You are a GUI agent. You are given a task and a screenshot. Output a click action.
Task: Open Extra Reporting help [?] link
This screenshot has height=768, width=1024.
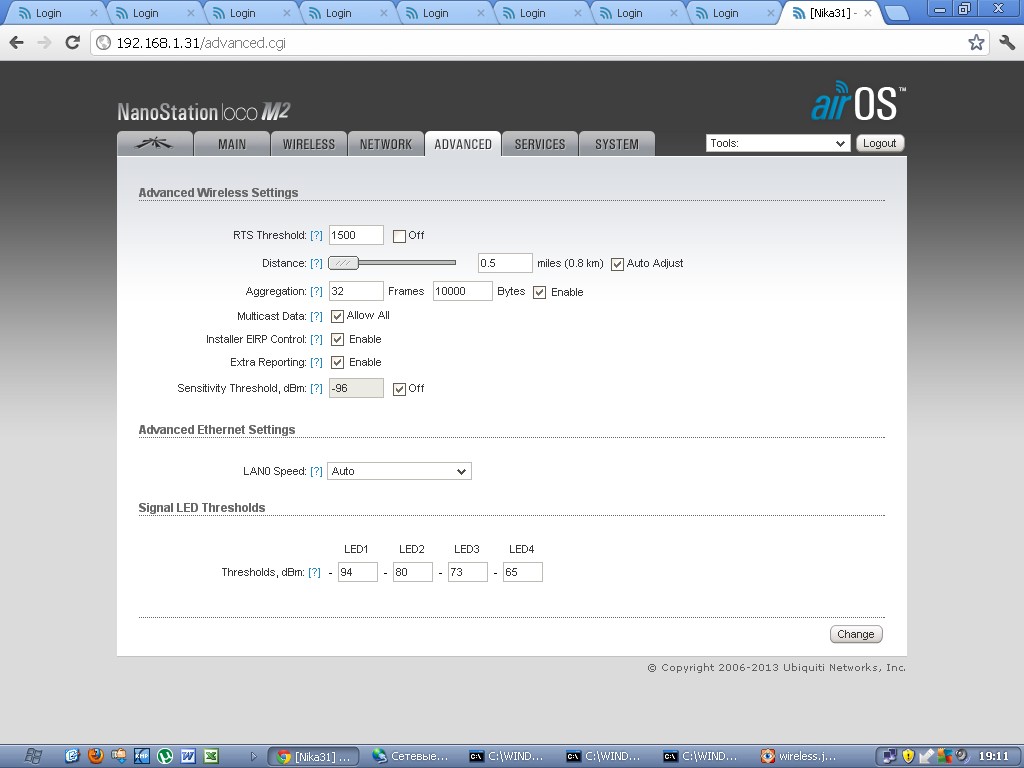(316, 362)
